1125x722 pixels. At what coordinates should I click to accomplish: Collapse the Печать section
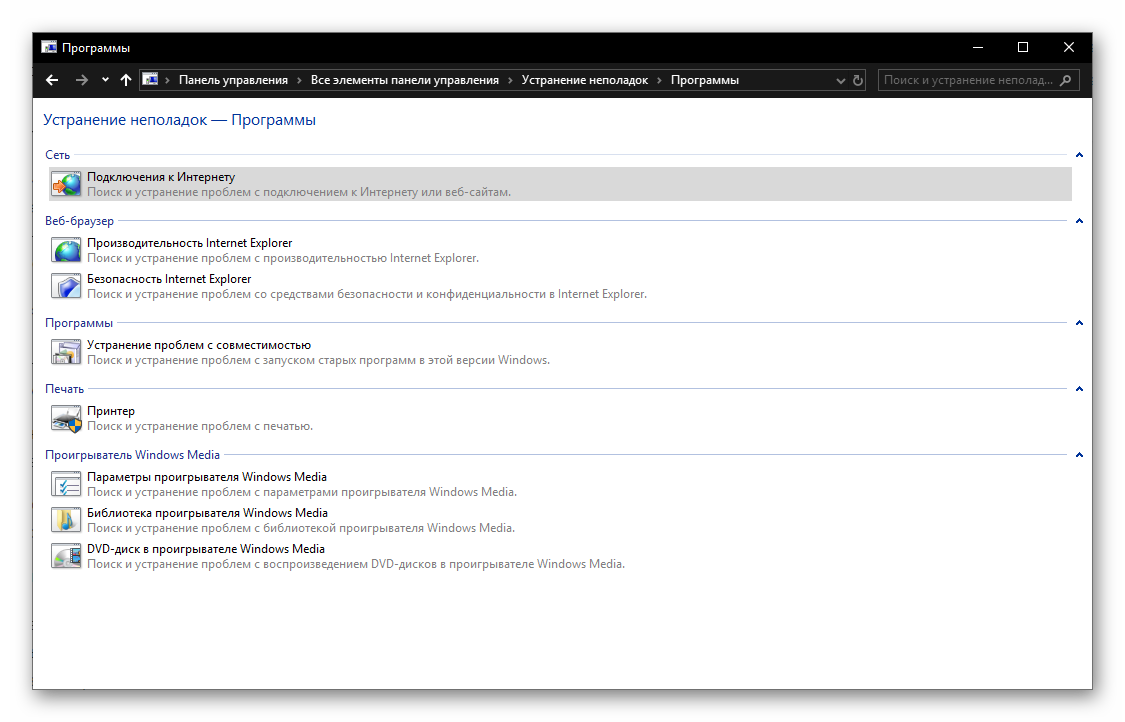click(1079, 389)
